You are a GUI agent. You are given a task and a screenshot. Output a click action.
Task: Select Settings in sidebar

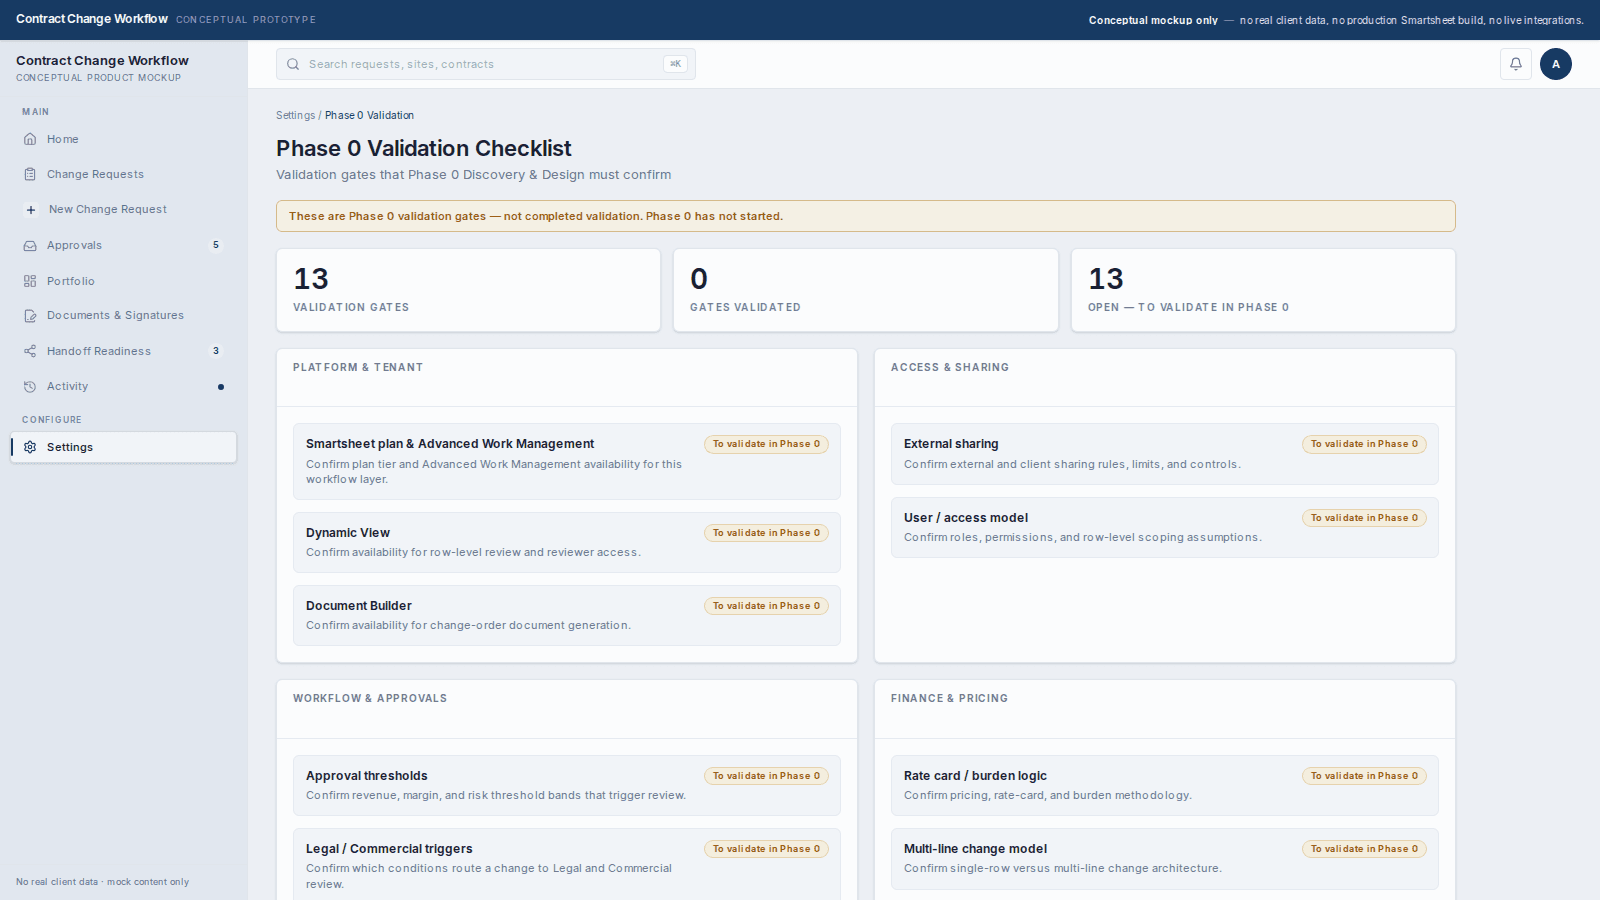click(124, 447)
